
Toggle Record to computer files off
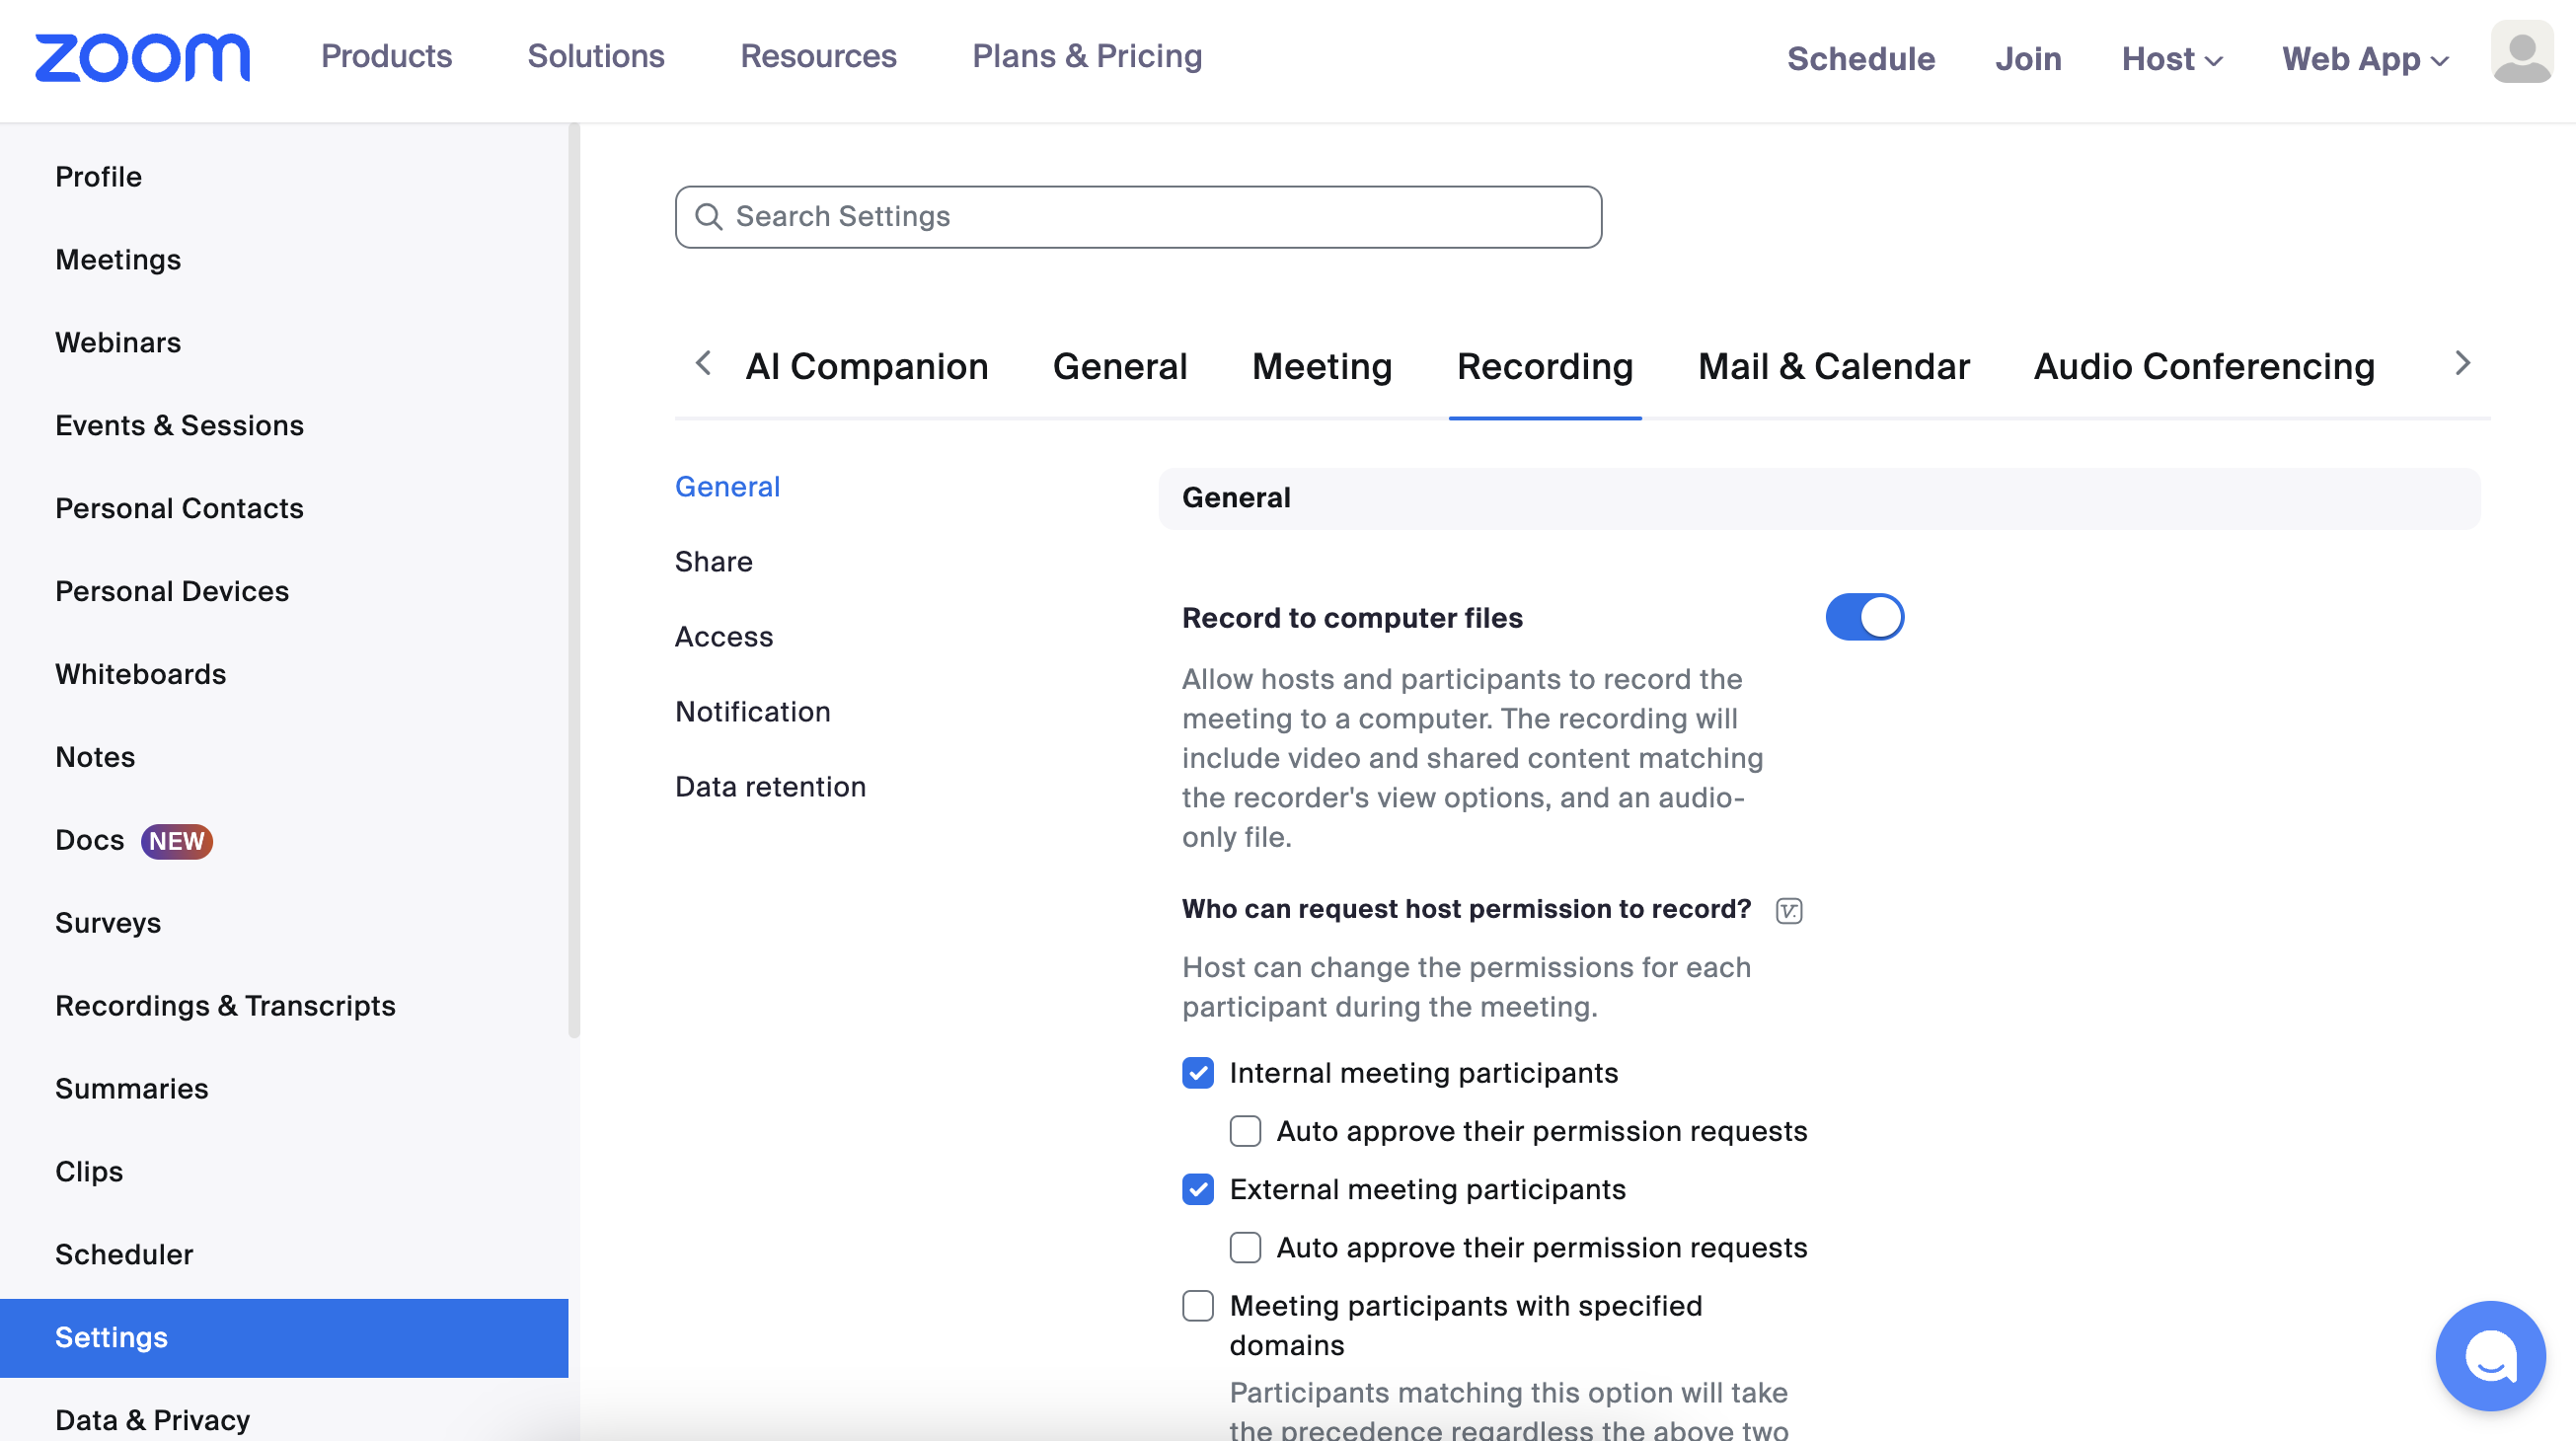tap(1865, 617)
